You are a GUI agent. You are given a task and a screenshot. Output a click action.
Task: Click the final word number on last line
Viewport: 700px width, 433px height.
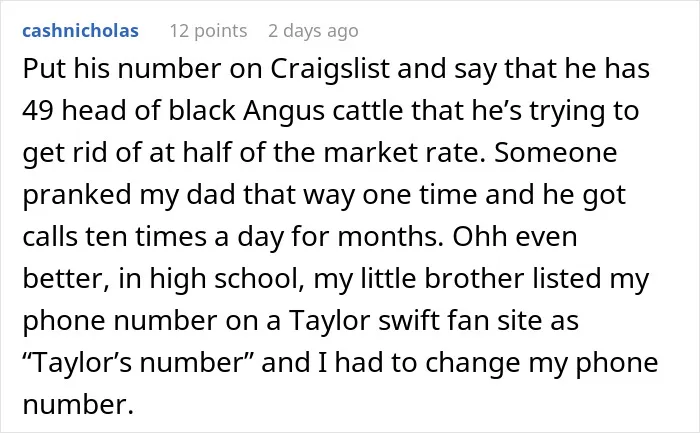click(78, 405)
